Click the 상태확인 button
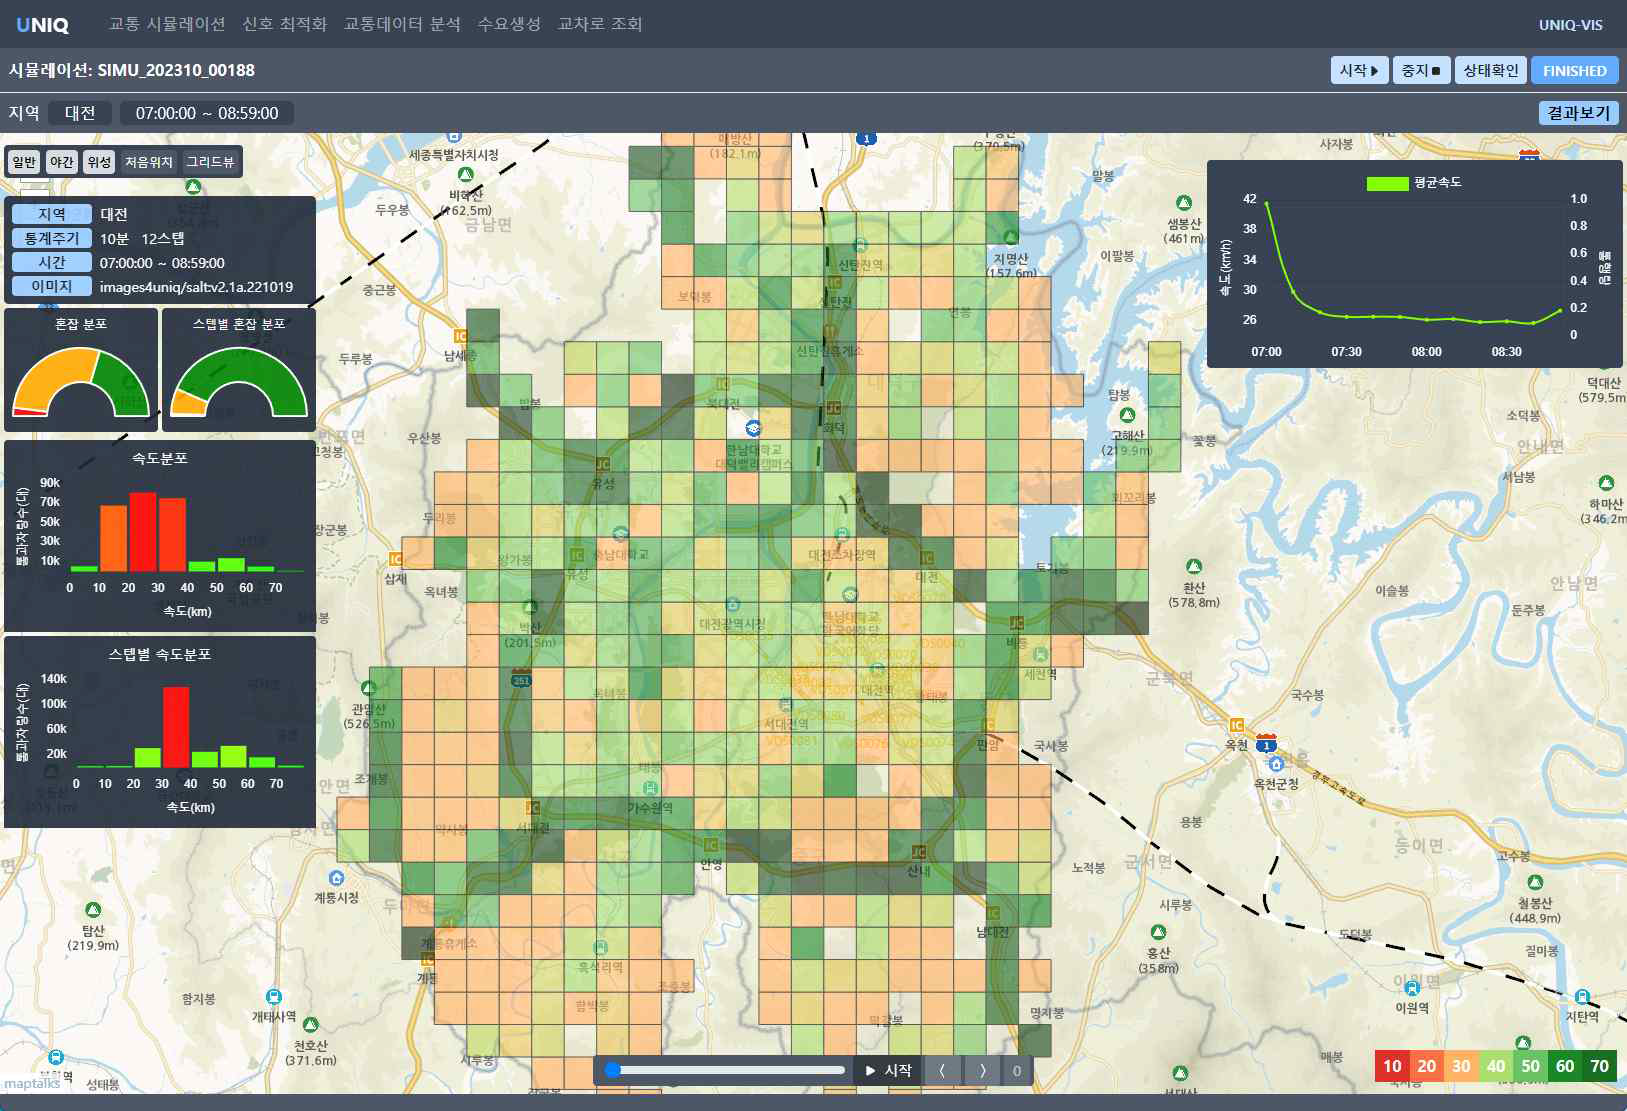The width and height of the screenshot is (1627, 1111). pos(1490,70)
